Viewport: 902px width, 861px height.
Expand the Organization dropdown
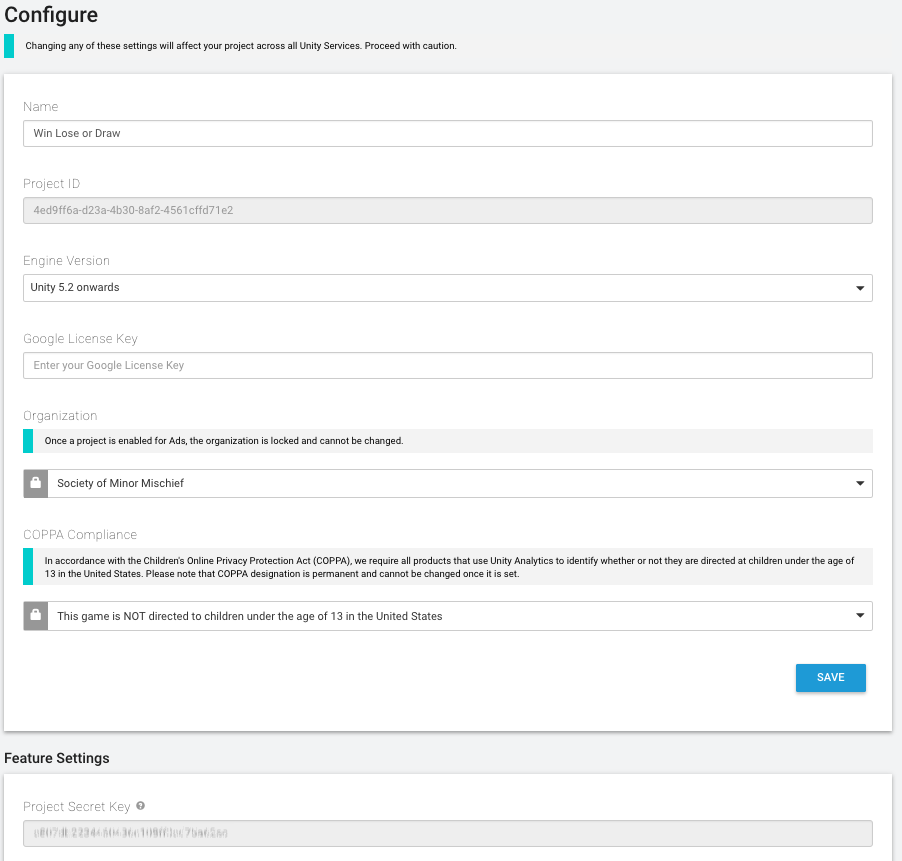tap(460, 483)
